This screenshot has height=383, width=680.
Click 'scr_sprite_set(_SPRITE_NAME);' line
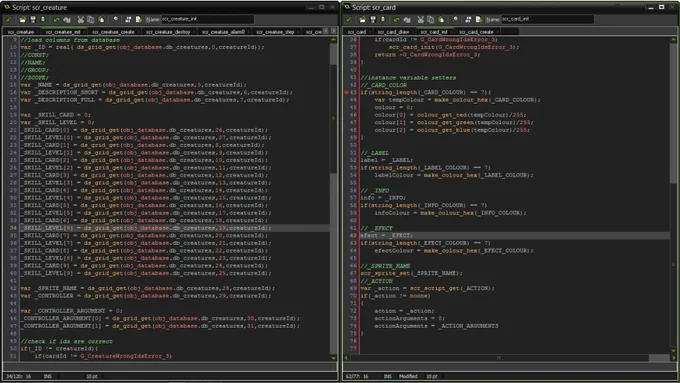click(412, 273)
